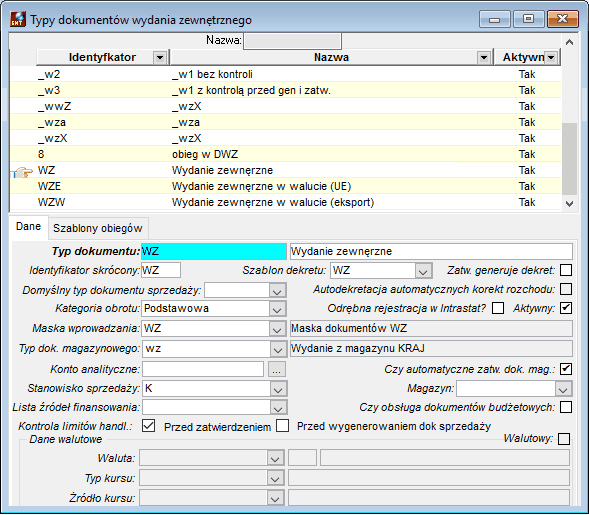Image resolution: width=589 pixels, height=515 pixels.
Task: Click the name 'Wydanie zewnęrzne w walucie (UE)'
Action: pos(261,186)
